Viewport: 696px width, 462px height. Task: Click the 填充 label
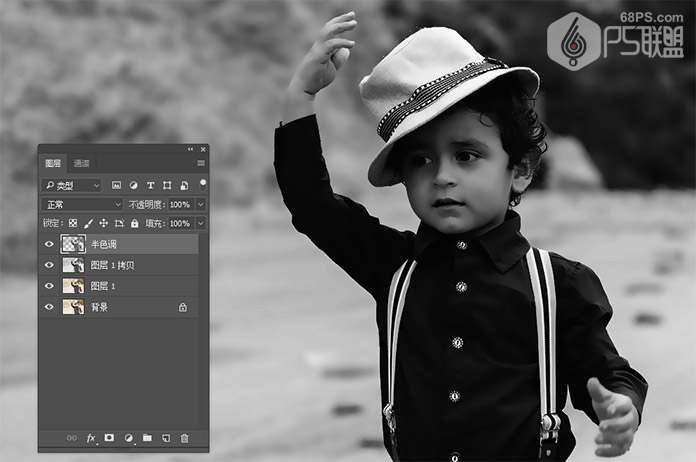click(155, 223)
